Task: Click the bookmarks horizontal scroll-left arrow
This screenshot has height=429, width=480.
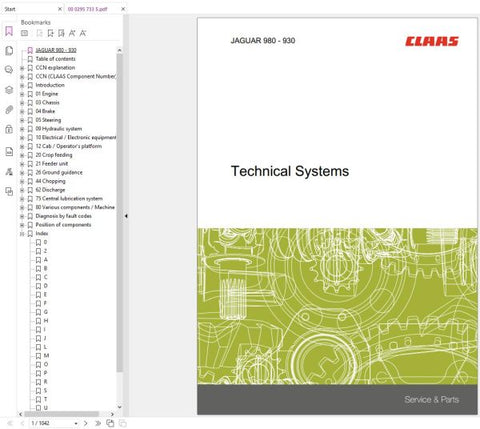Action: 21,414
